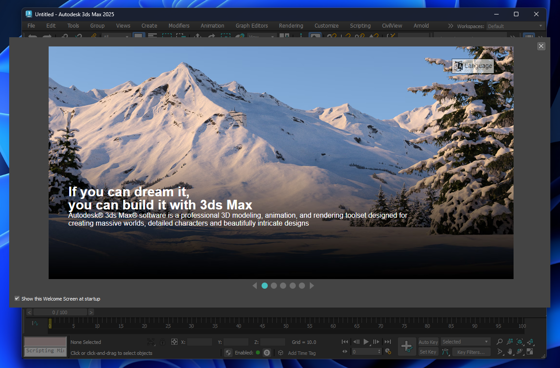Open the Language selector on welcome slide
This screenshot has width=560, height=368.
tap(473, 66)
